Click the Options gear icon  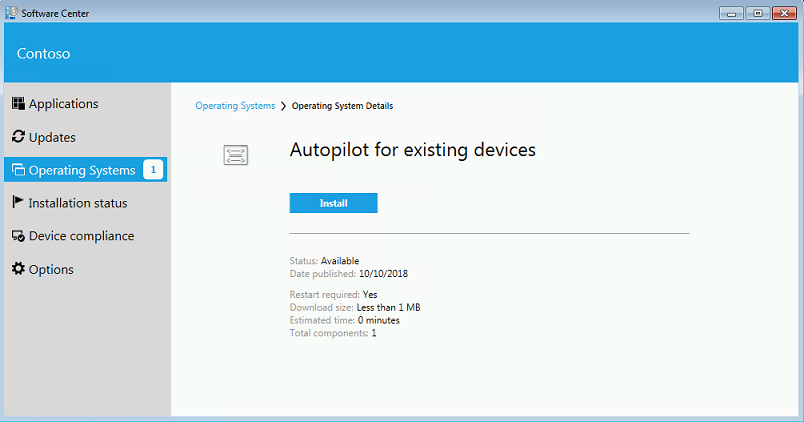click(18, 269)
